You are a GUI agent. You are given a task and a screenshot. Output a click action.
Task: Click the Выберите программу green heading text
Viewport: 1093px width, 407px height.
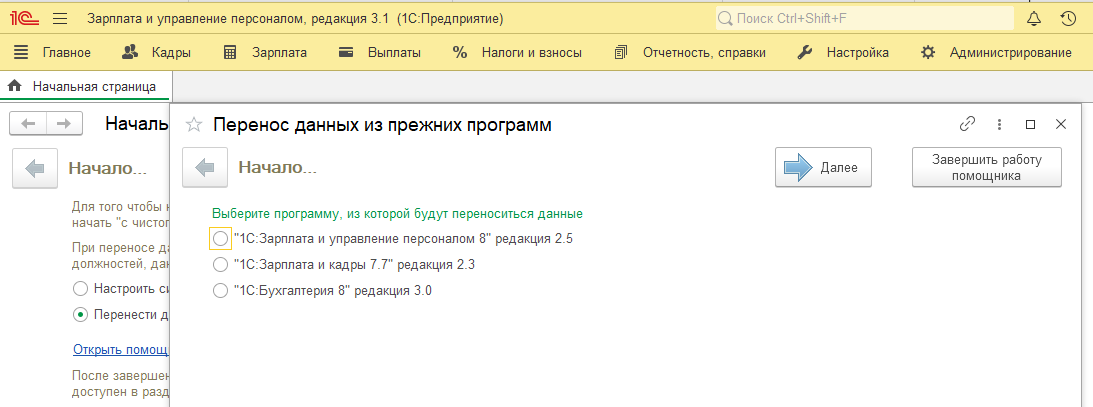[x=397, y=213]
